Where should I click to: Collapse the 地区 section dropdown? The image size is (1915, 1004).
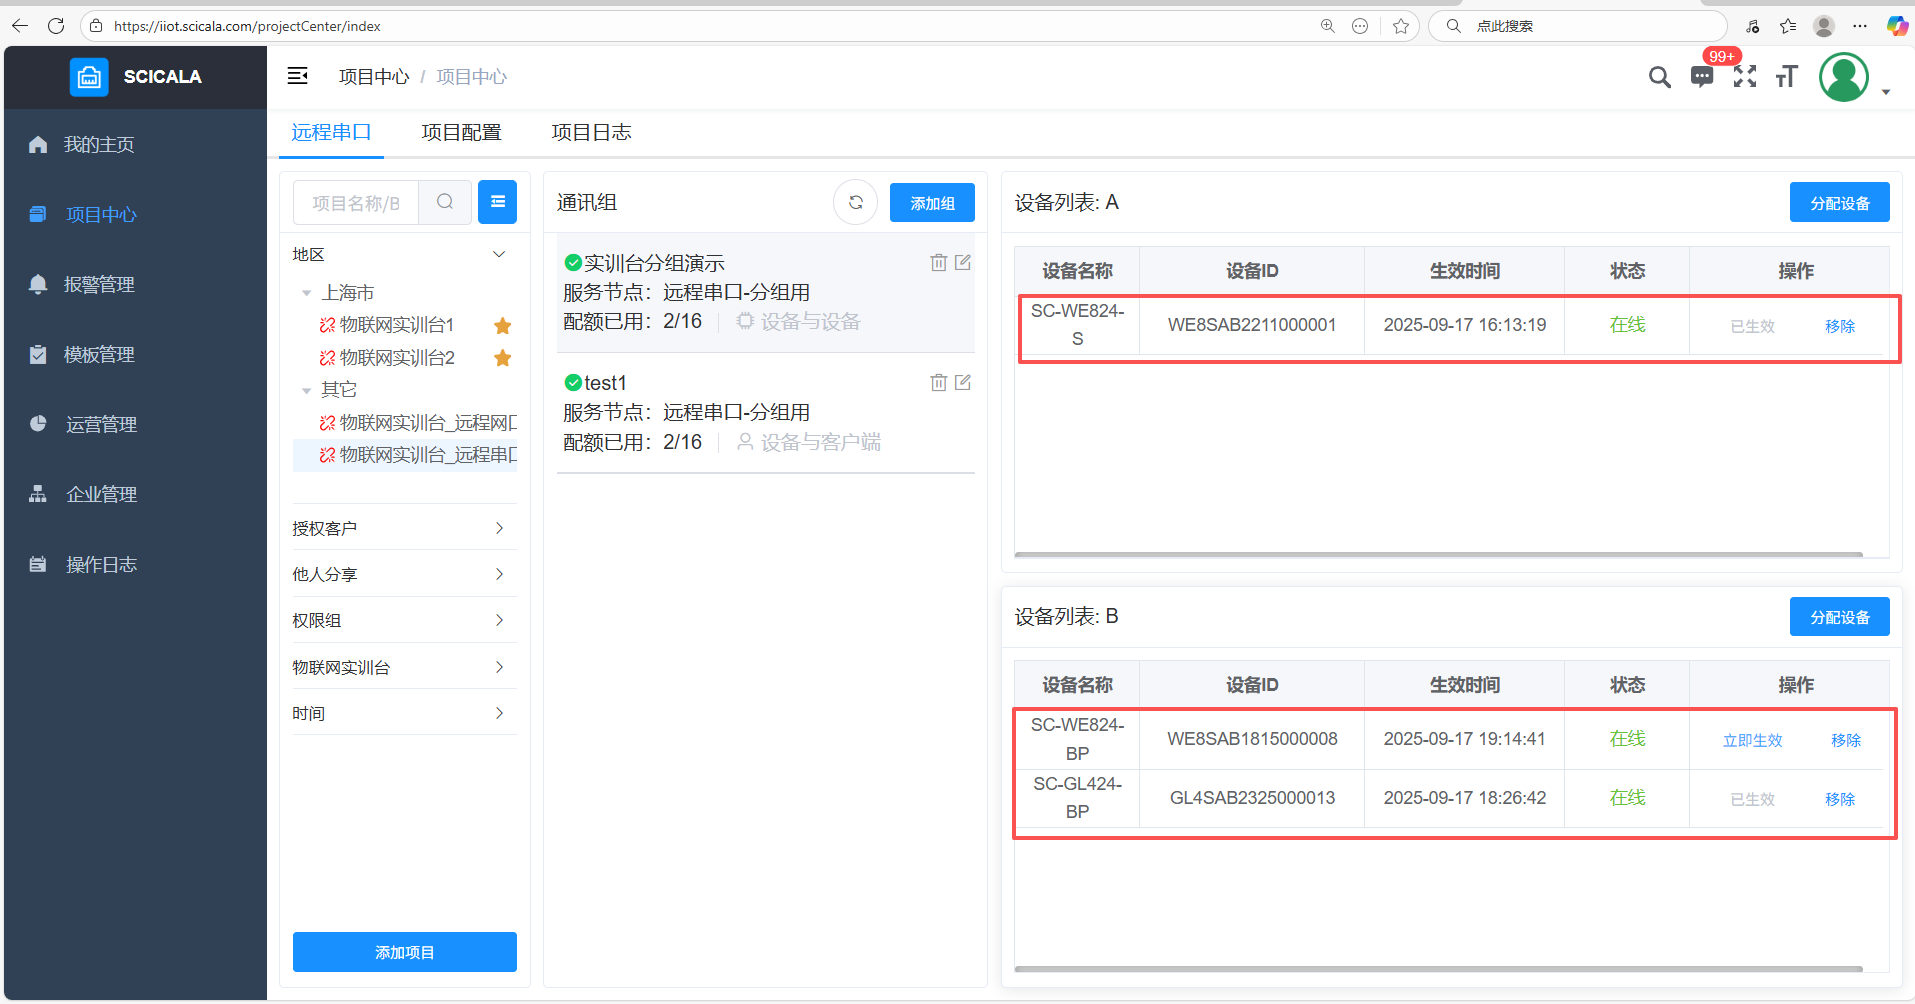tap(499, 255)
